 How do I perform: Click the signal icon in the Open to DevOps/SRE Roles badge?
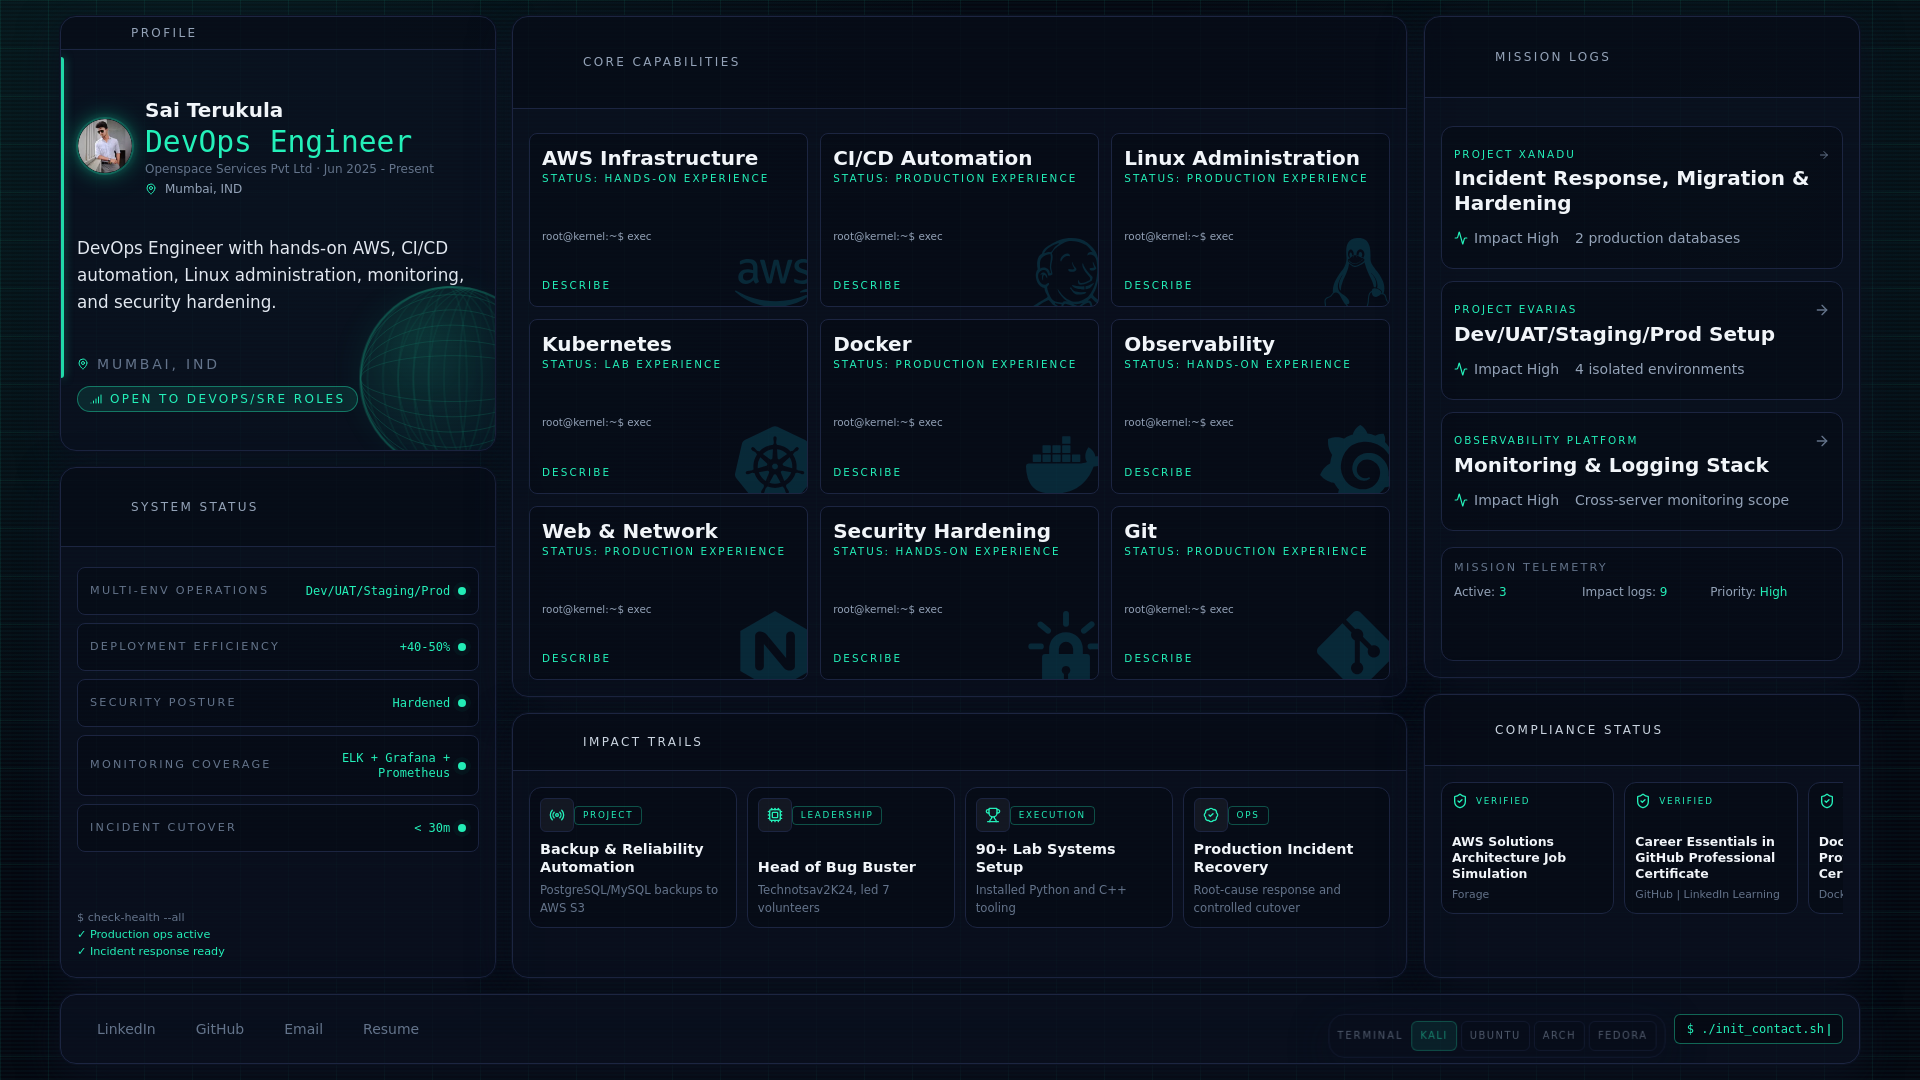click(97, 399)
